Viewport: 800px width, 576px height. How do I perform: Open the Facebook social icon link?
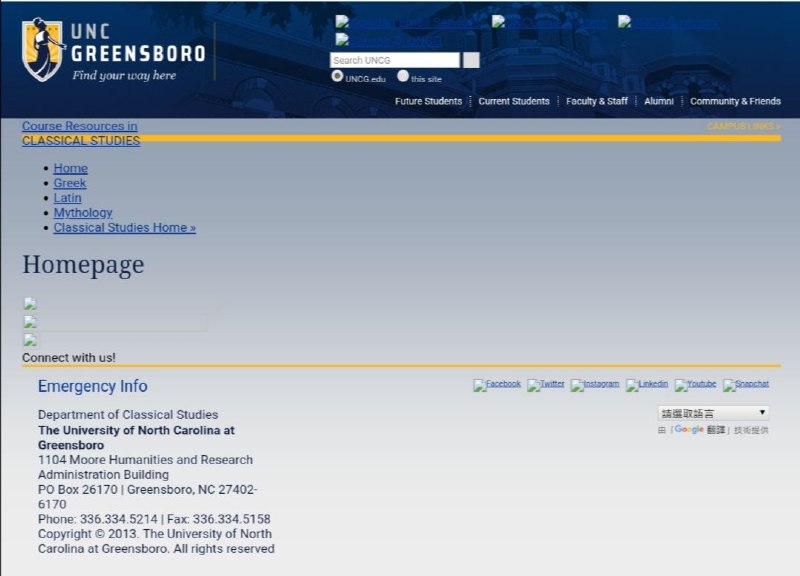(497, 385)
